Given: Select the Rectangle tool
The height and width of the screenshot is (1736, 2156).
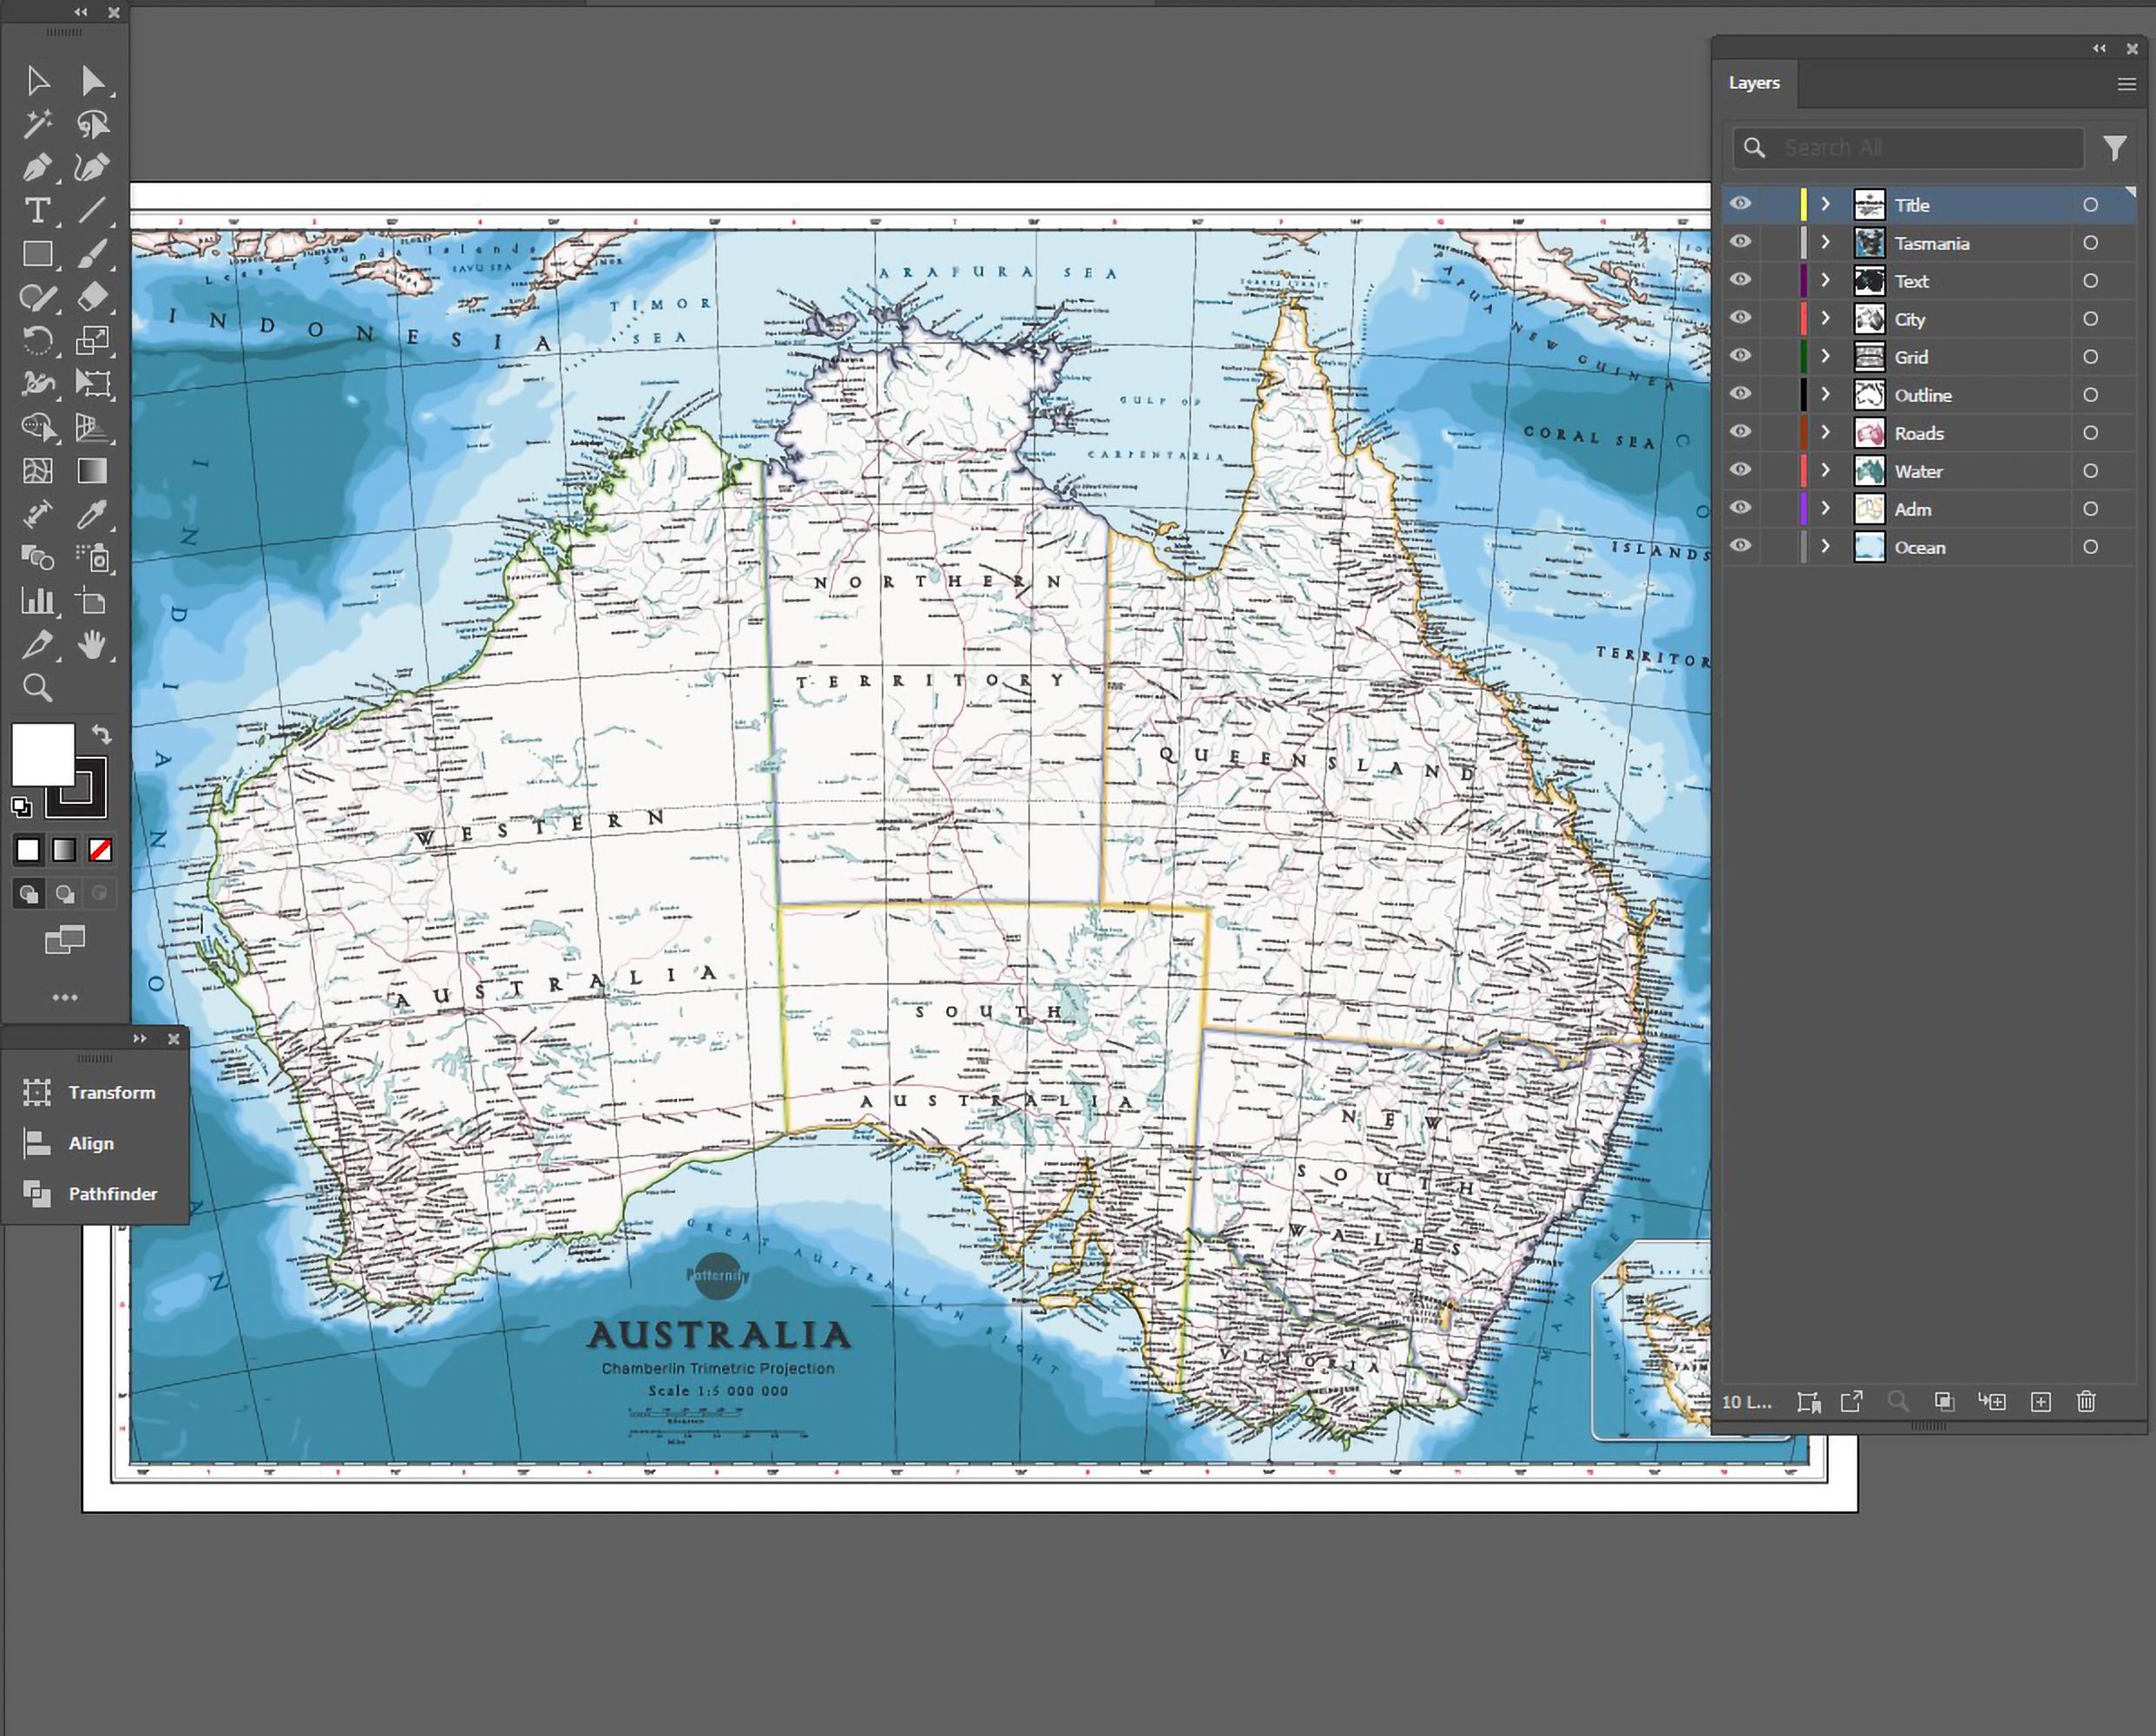Looking at the screenshot, I should pos(38,254).
